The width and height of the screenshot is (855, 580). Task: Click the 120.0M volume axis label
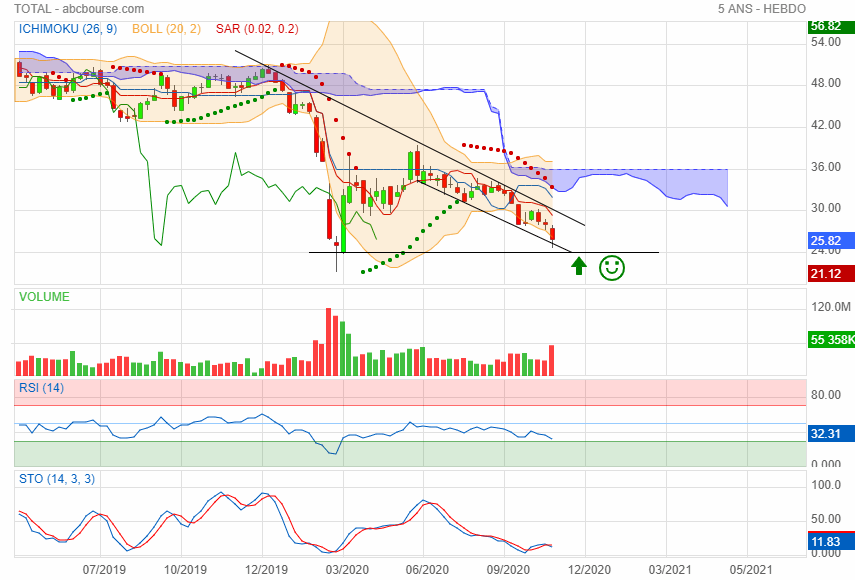coord(831,307)
